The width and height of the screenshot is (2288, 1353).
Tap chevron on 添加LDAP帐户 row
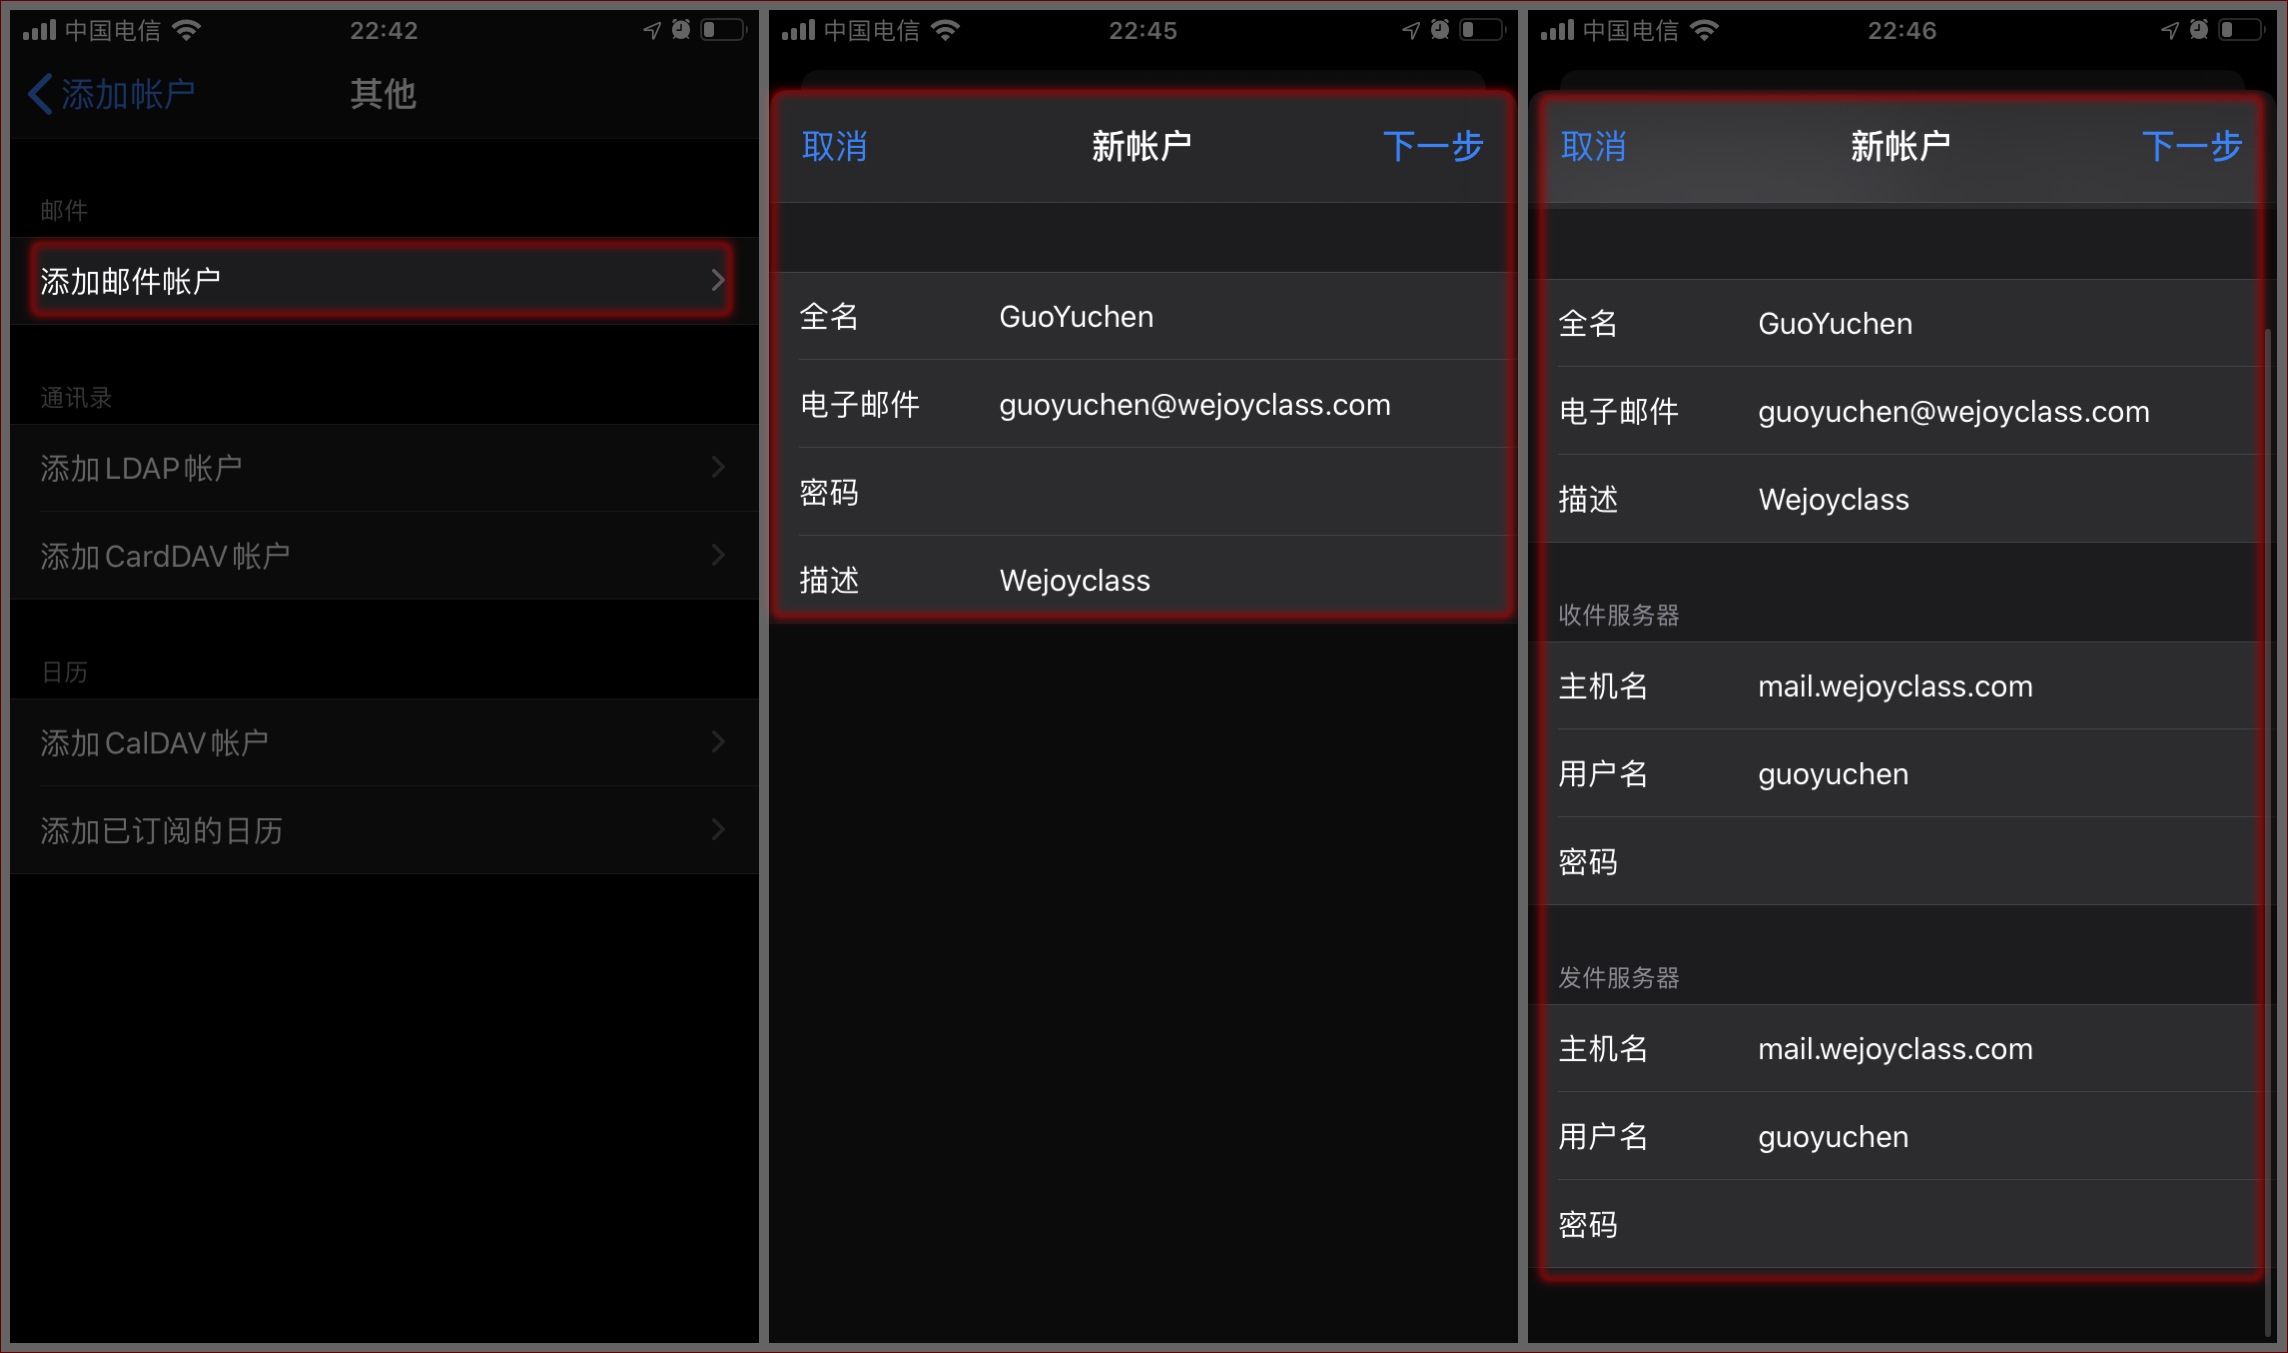coord(717,467)
